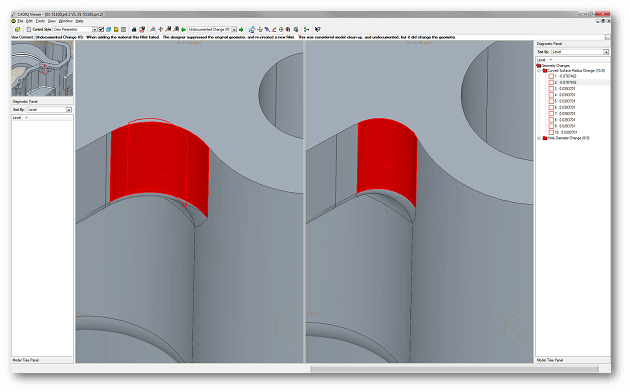Click the model overview thumbnail
Viewport: 630px width, 392px height.
pyautogui.click(x=42, y=68)
